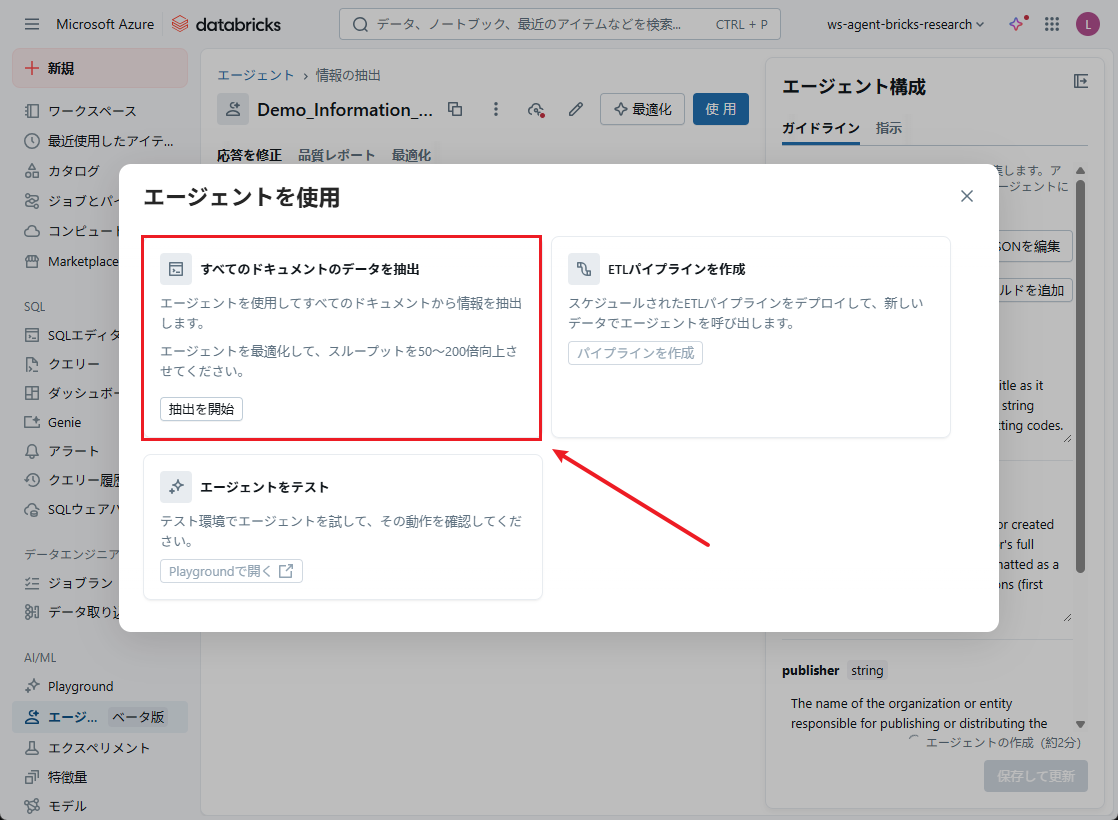The width and height of the screenshot is (1118, 820).
Task: Click the 新規 create button
Action: (x=99, y=68)
